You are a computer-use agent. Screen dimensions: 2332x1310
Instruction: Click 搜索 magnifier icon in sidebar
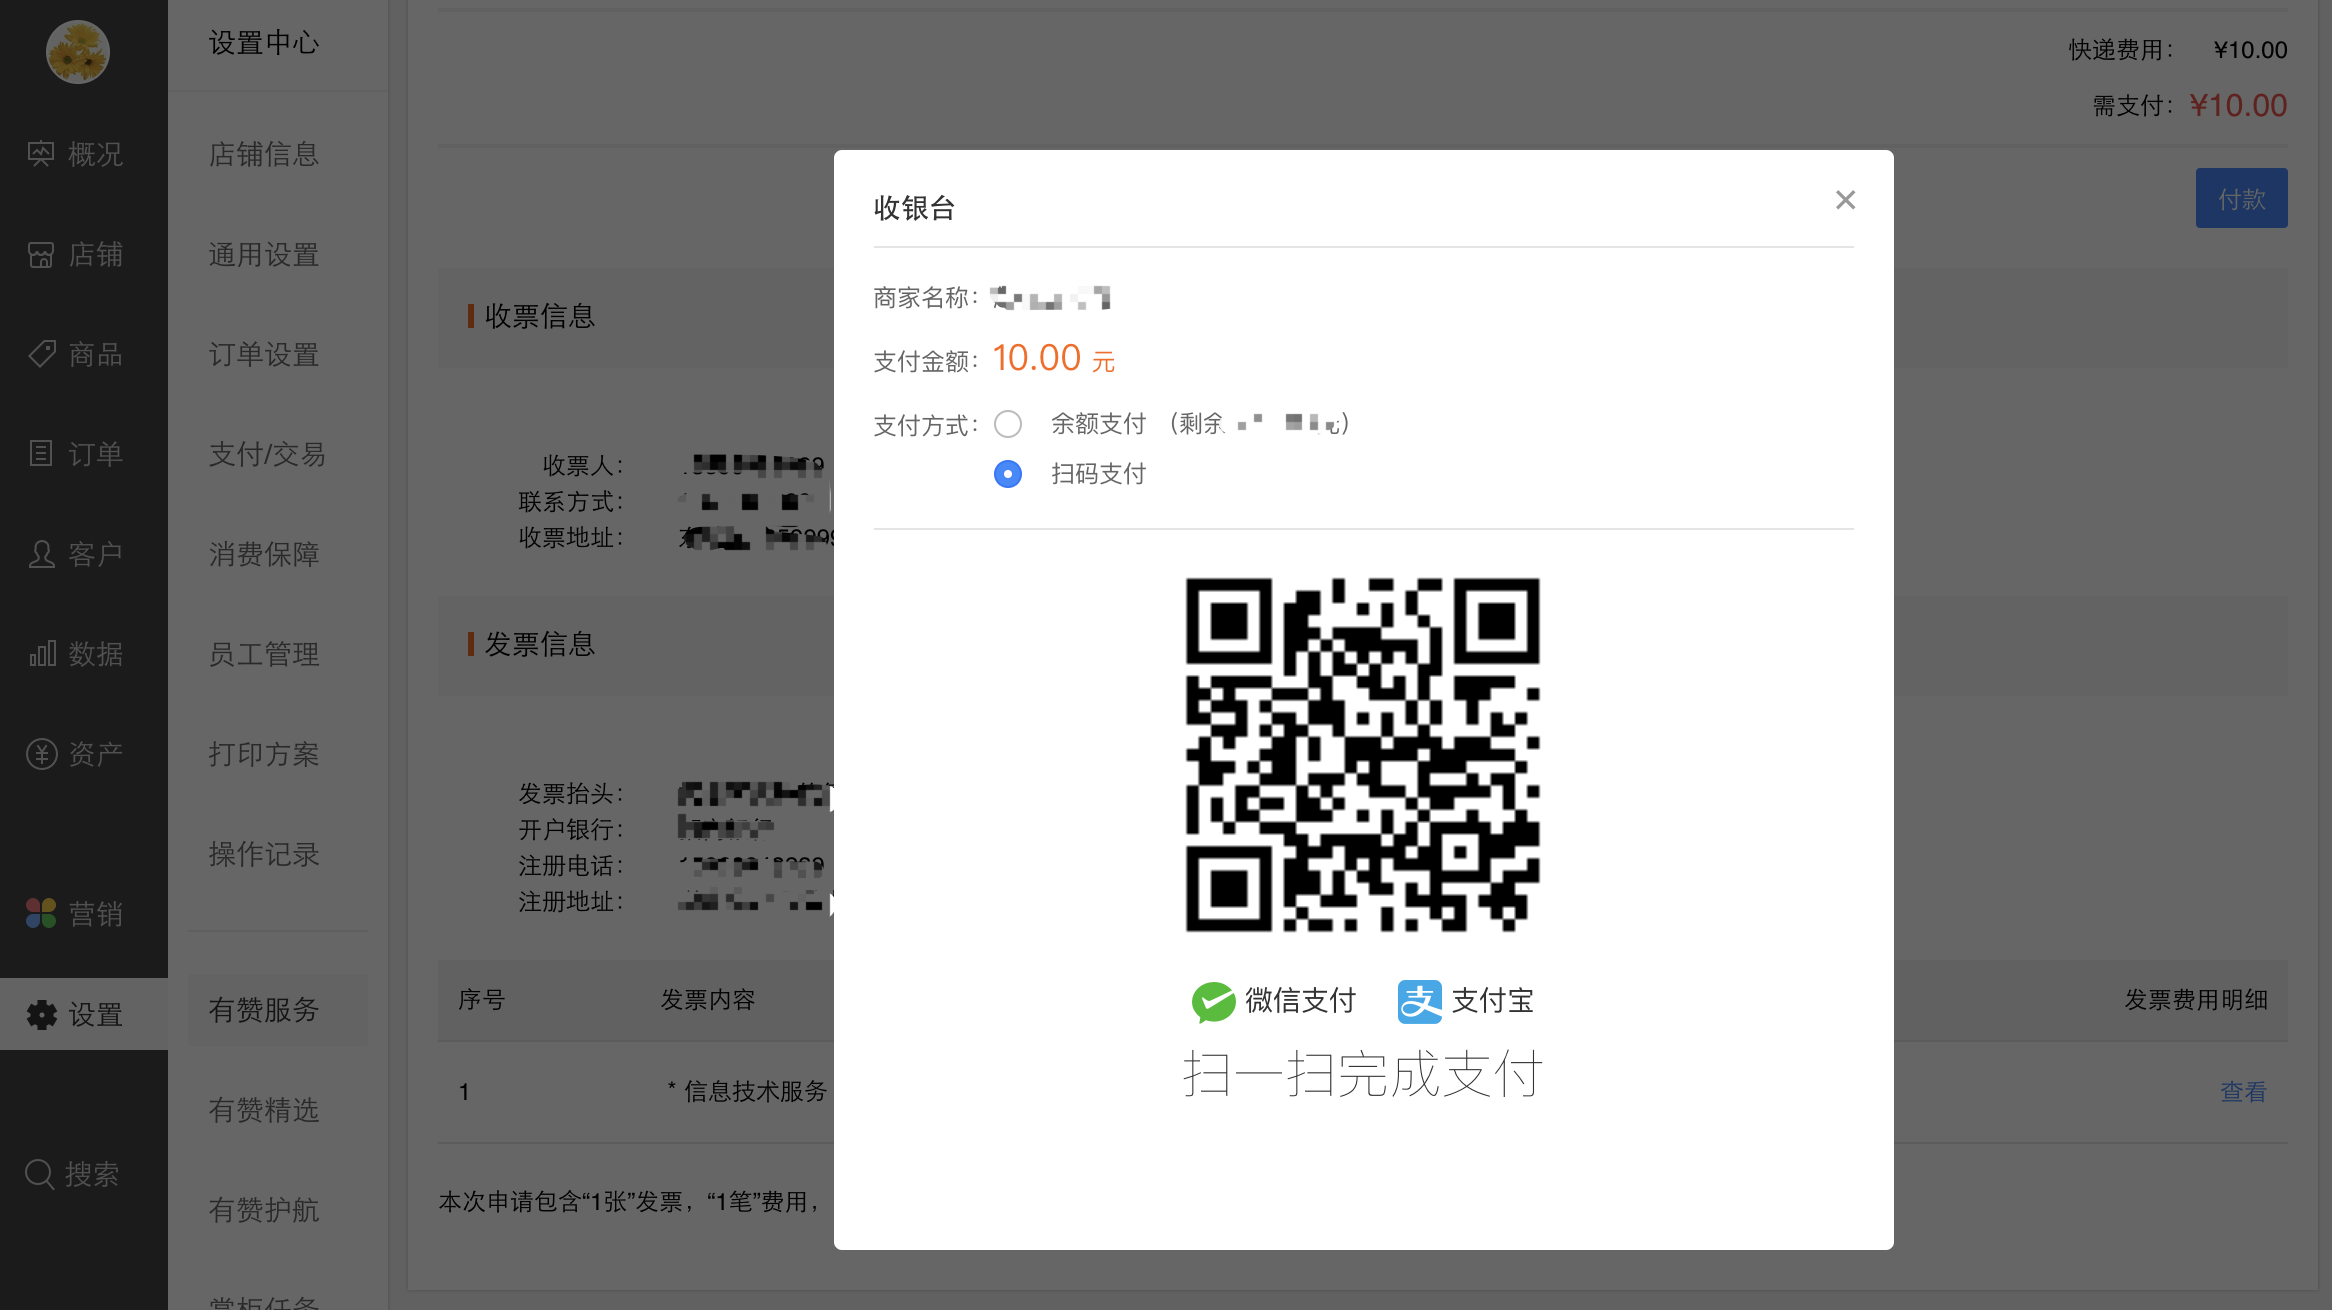pos(39,1174)
